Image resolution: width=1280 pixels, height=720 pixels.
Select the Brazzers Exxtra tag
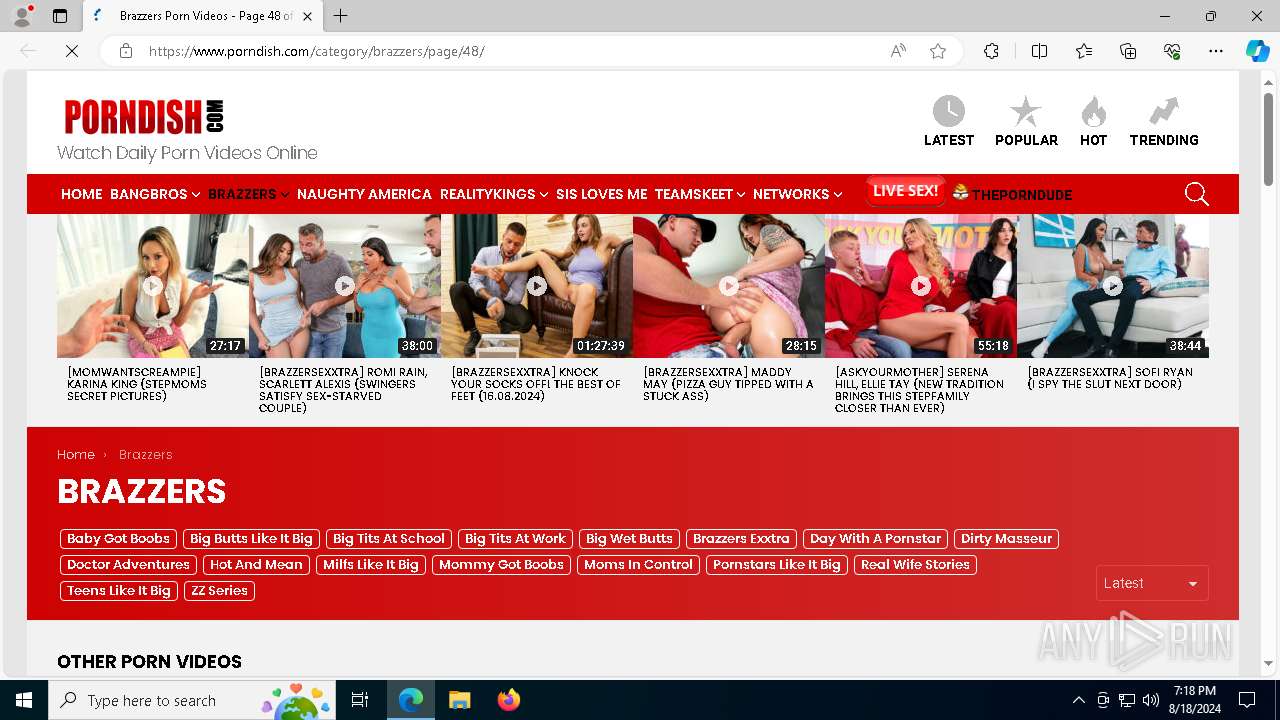[741, 539]
